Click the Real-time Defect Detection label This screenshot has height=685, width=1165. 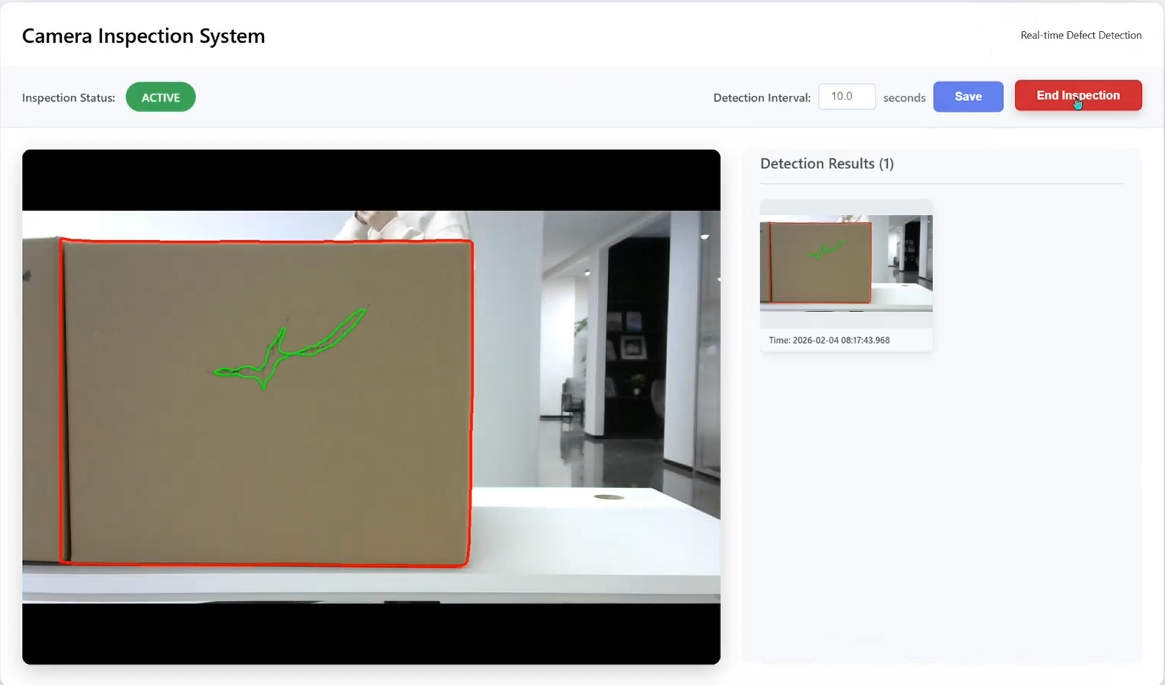(1081, 35)
